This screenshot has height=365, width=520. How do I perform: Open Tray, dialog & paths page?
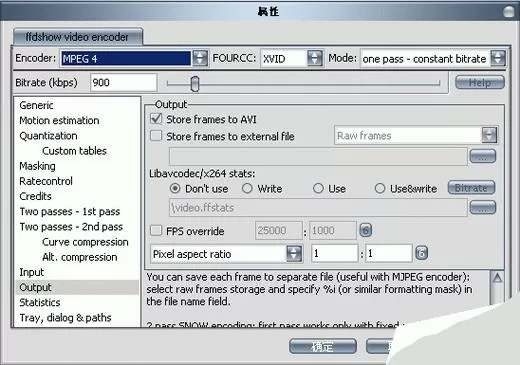[x=65, y=318]
